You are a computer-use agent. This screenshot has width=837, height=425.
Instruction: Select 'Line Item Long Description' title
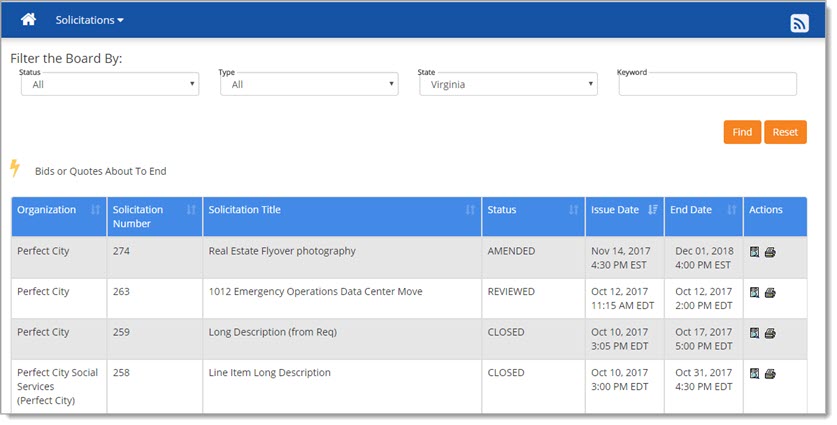click(269, 373)
